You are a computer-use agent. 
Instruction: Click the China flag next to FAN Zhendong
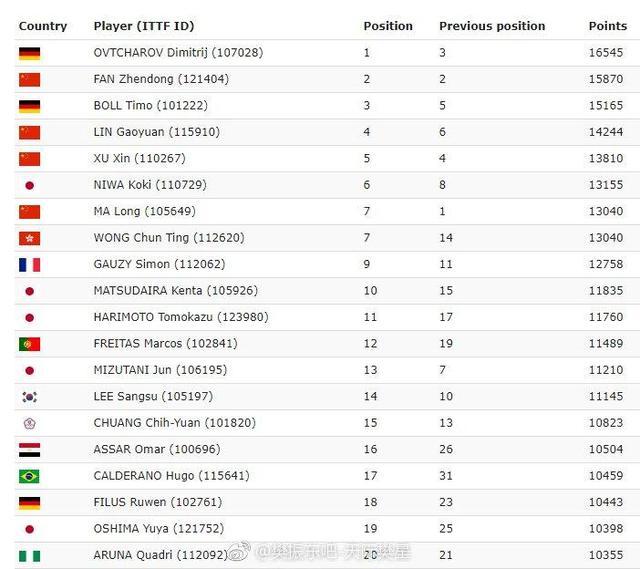click(29, 80)
